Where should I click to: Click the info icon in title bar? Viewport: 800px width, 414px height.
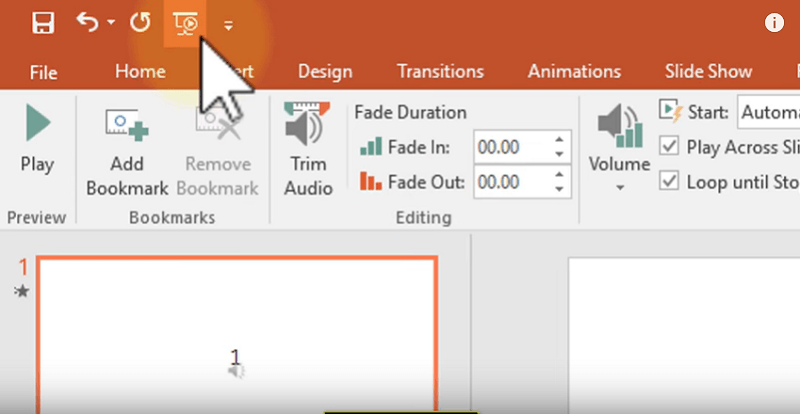point(774,23)
